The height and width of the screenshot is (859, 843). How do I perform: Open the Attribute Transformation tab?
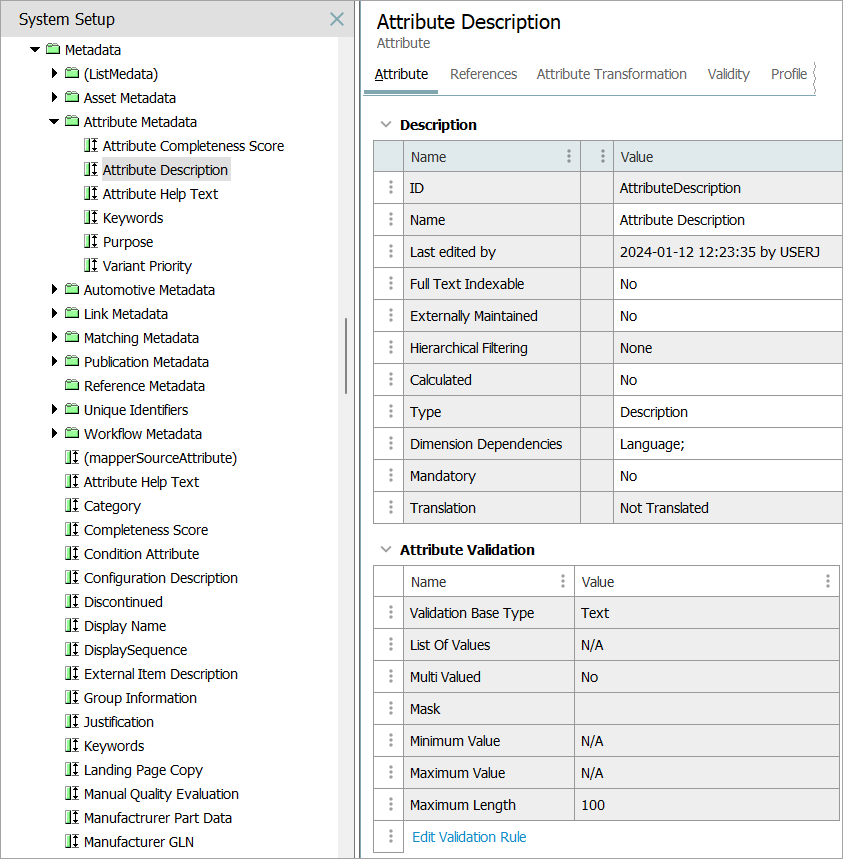pos(611,74)
